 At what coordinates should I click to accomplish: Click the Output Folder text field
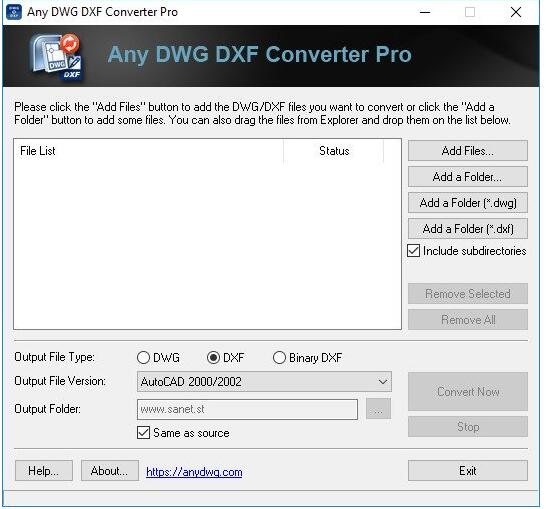(x=248, y=409)
